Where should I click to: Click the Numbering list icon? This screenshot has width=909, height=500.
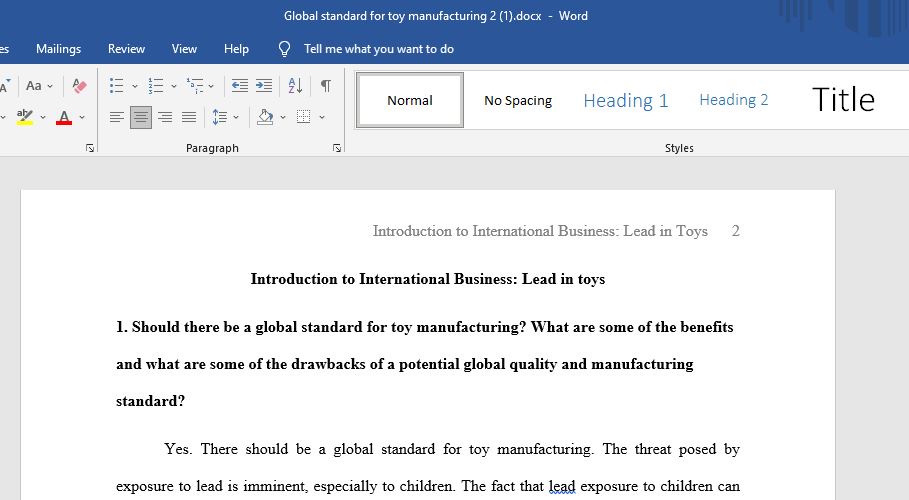point(155,86)
